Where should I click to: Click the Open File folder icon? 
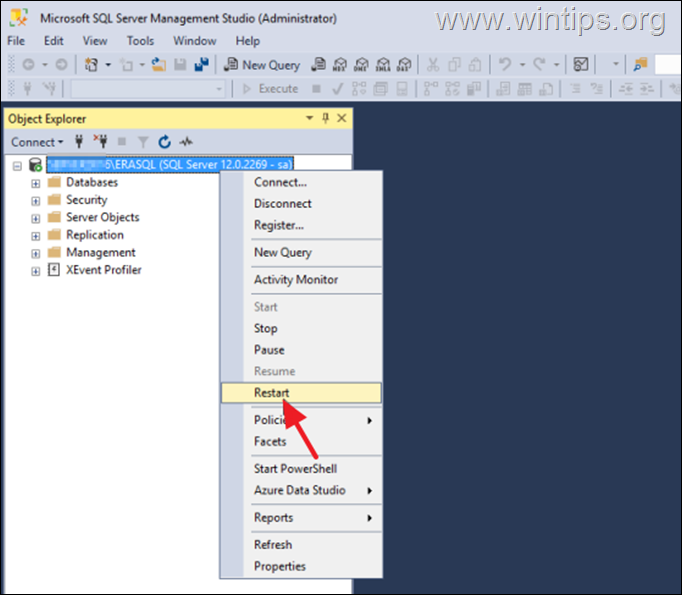[159, 65]
